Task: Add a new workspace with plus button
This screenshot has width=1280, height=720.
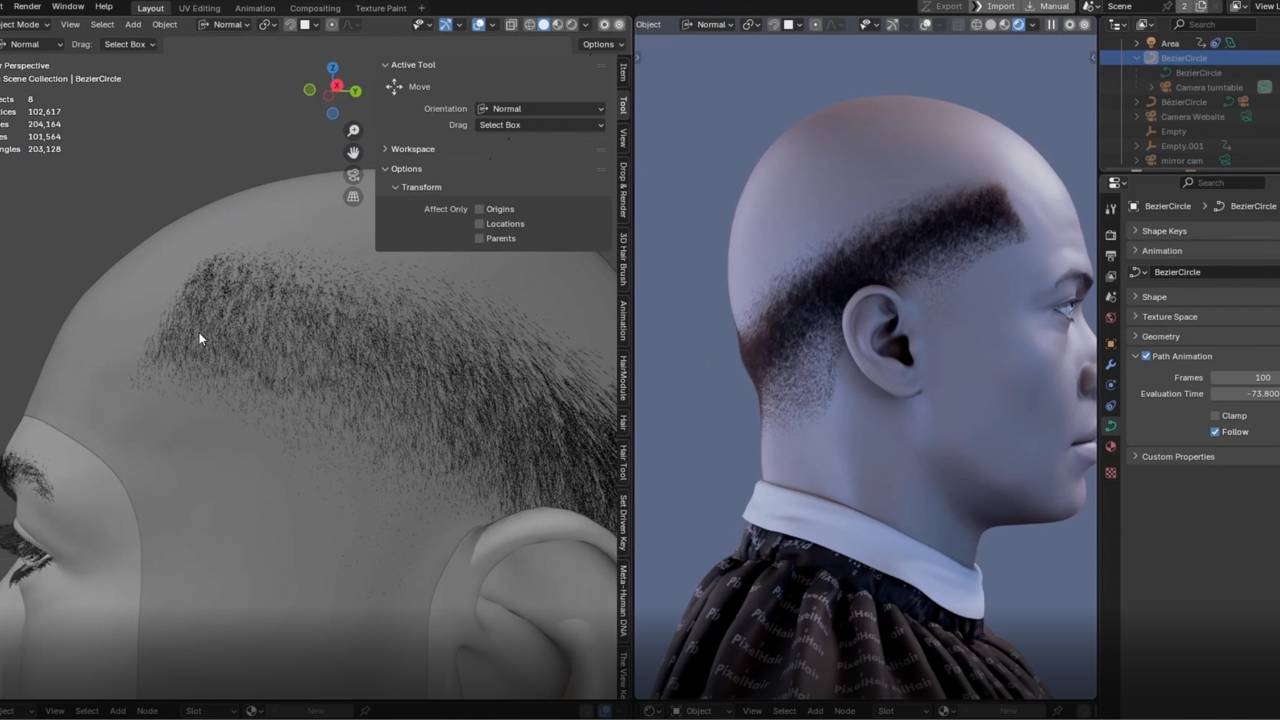Action: tap(421, 8)
